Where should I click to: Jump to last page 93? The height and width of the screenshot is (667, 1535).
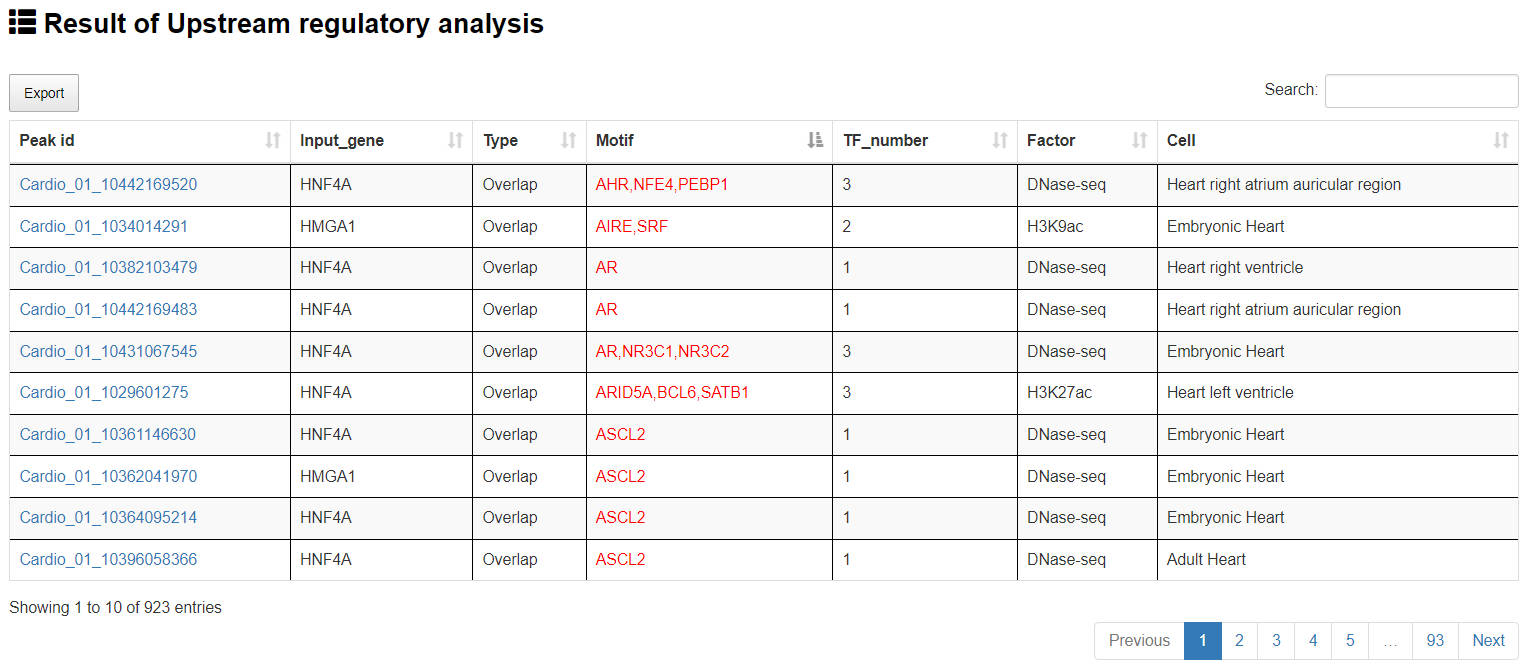(x=1435, y=641)
